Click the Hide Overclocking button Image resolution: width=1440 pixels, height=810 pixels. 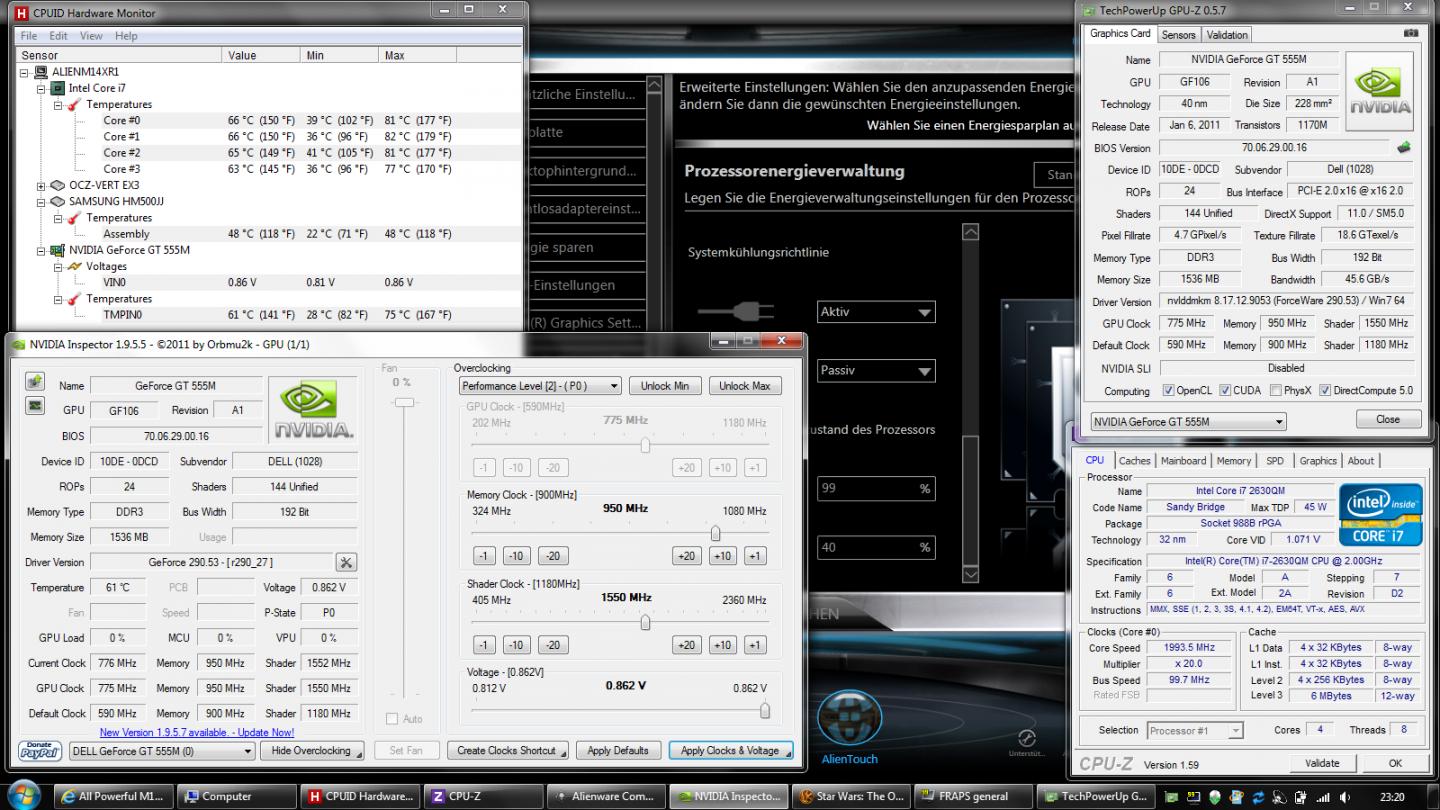click(311, 751)
